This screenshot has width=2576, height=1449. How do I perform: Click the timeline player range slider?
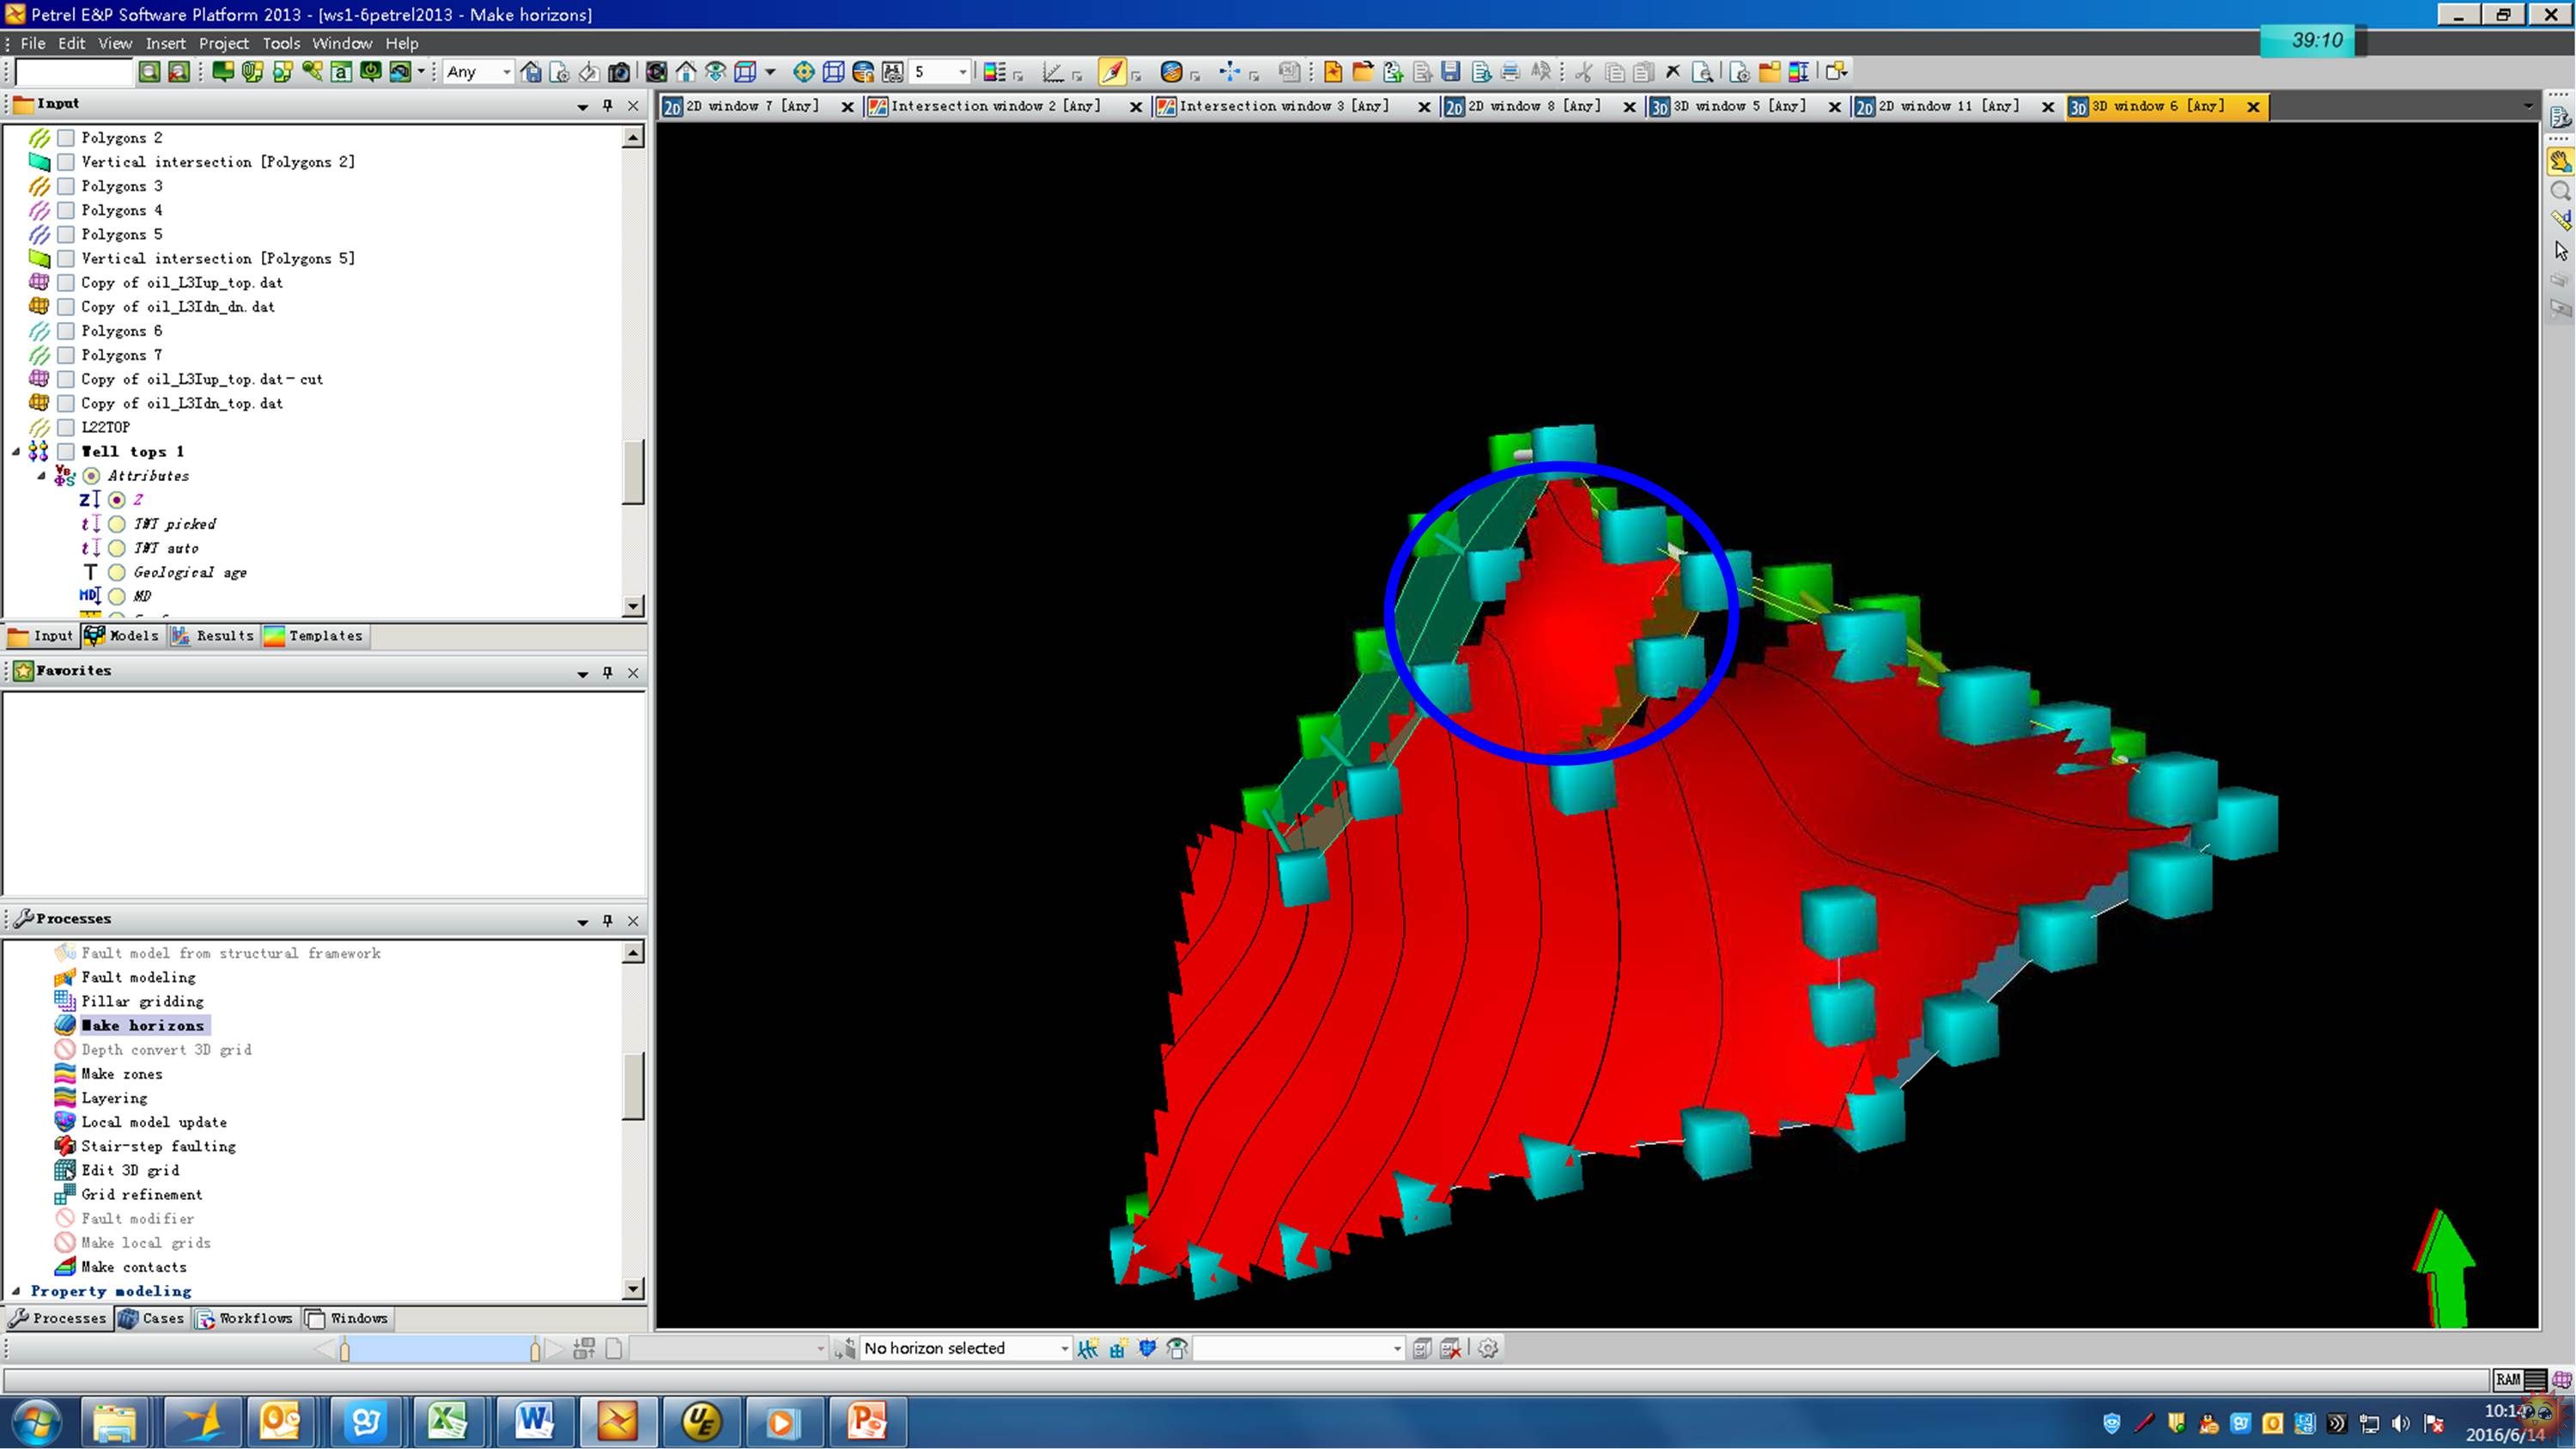coord(440,1349)
